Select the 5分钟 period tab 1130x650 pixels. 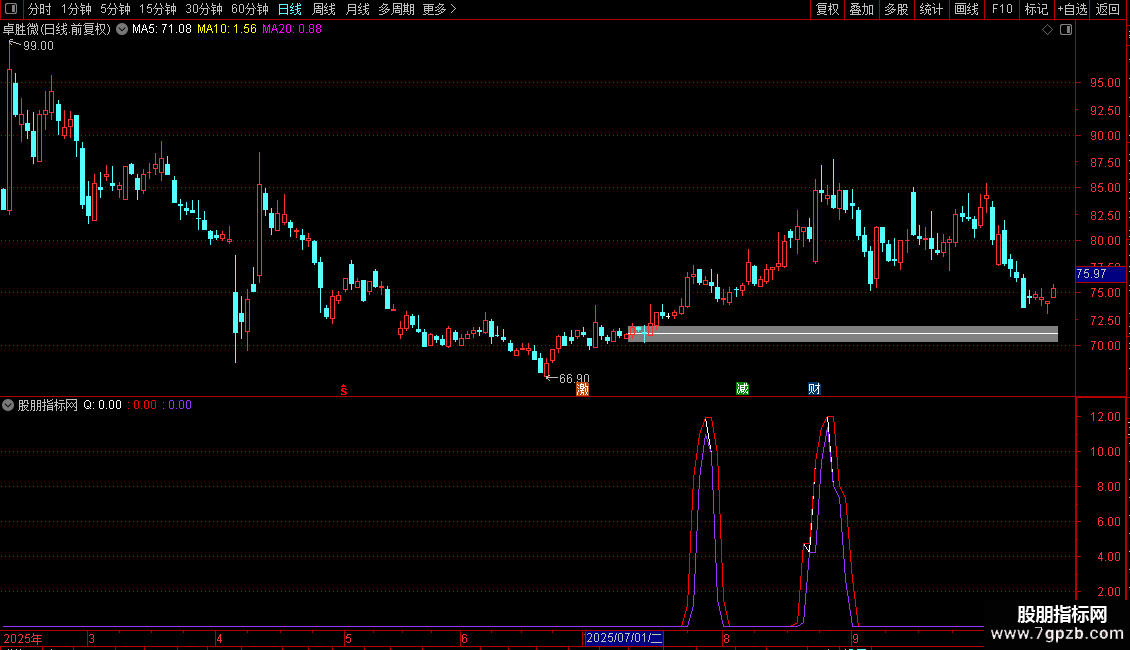(115, 9)
